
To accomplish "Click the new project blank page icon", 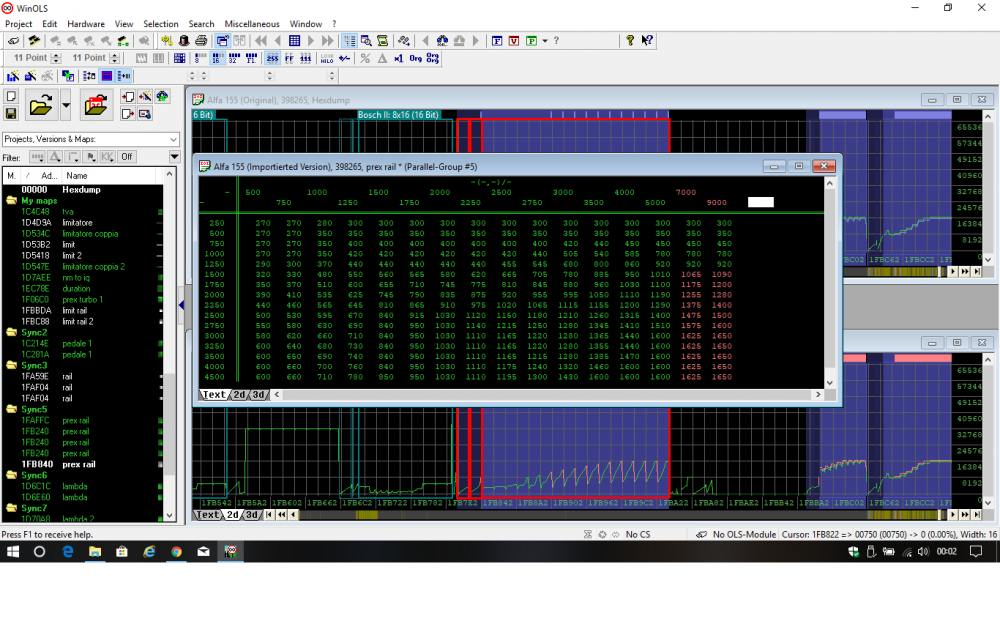I will pyautogui.click(x=11, y=96).
